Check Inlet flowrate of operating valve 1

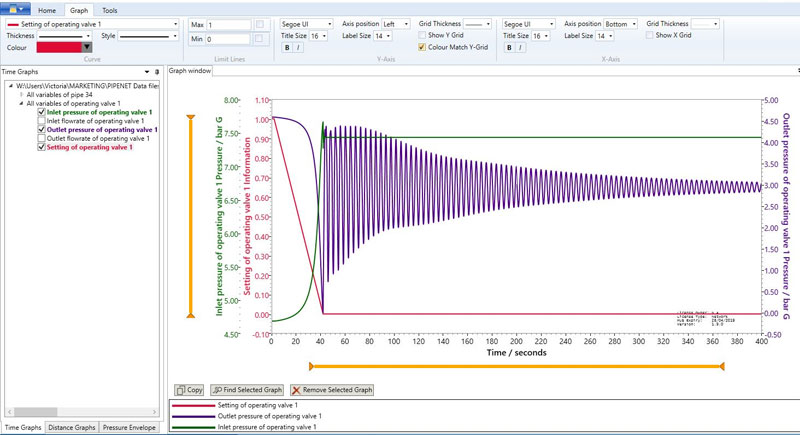pos(41,121)
